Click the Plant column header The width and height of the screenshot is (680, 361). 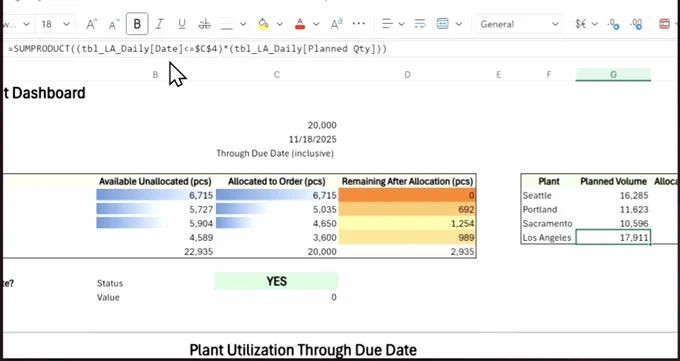point(549,181)
